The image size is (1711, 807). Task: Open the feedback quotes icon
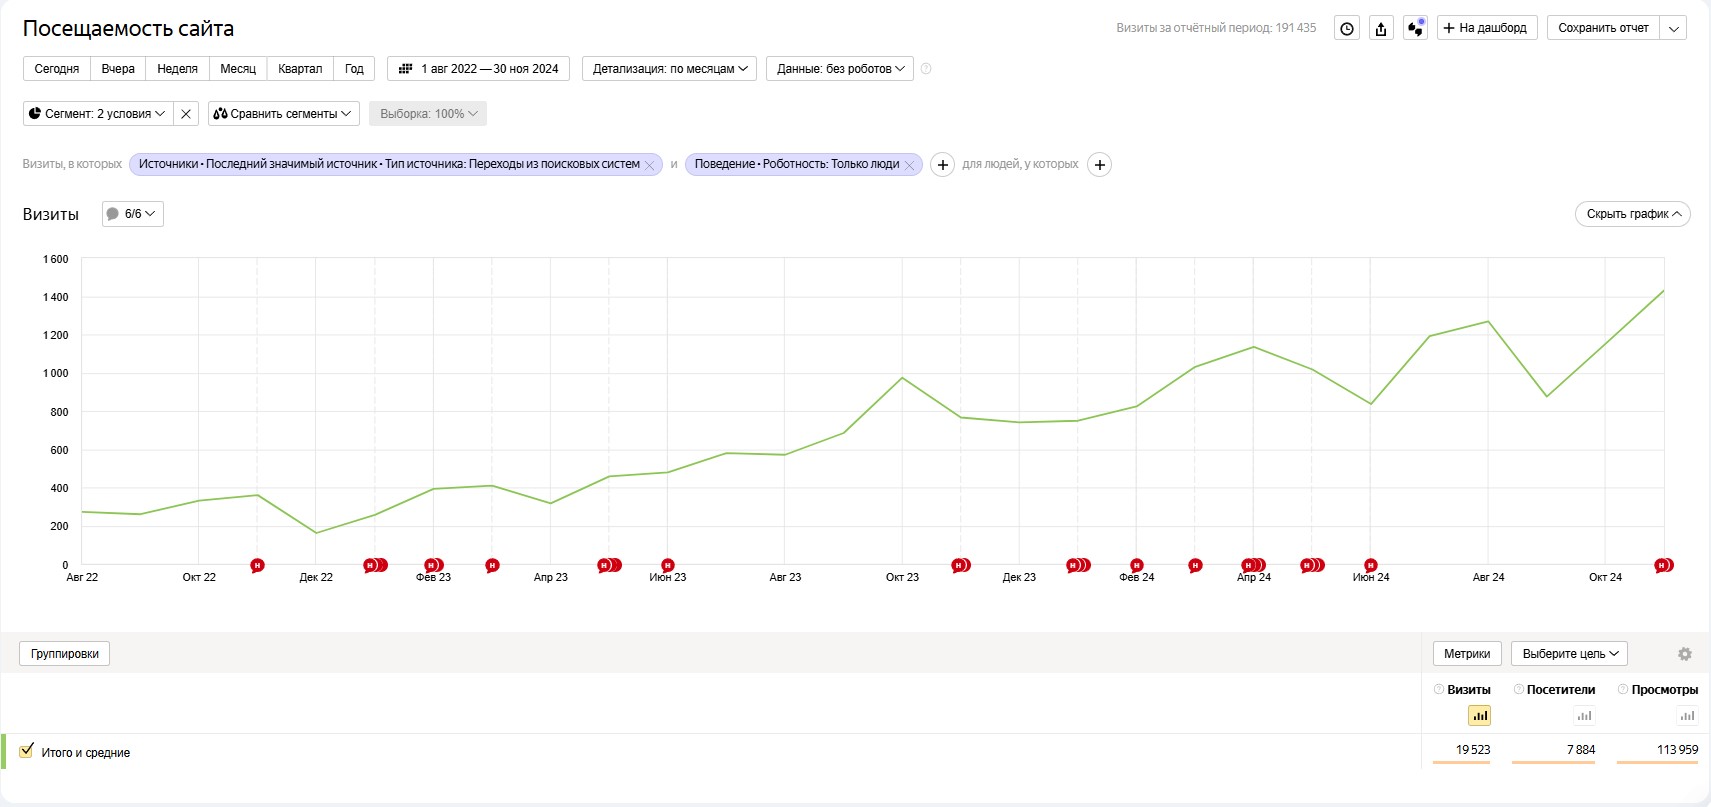(x=1415, y=28)
